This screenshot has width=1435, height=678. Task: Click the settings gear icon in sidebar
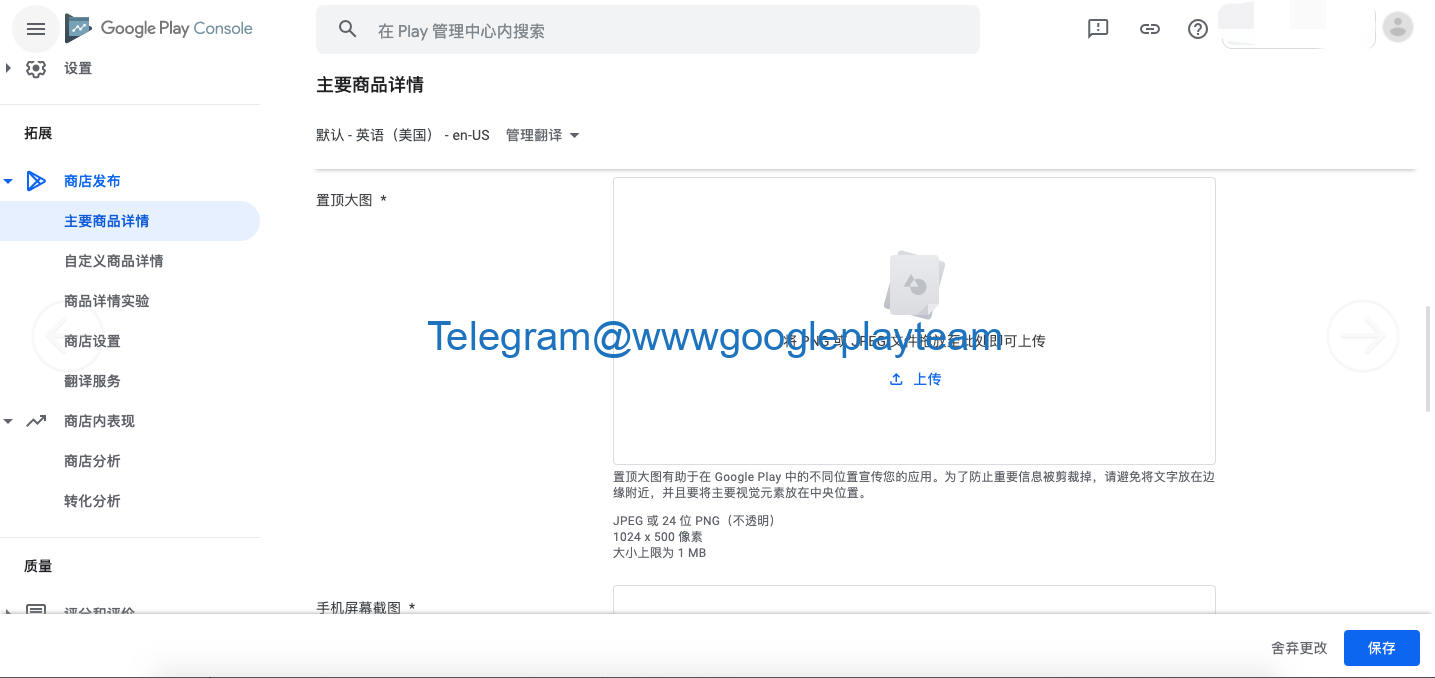click(x=36, y=69)
